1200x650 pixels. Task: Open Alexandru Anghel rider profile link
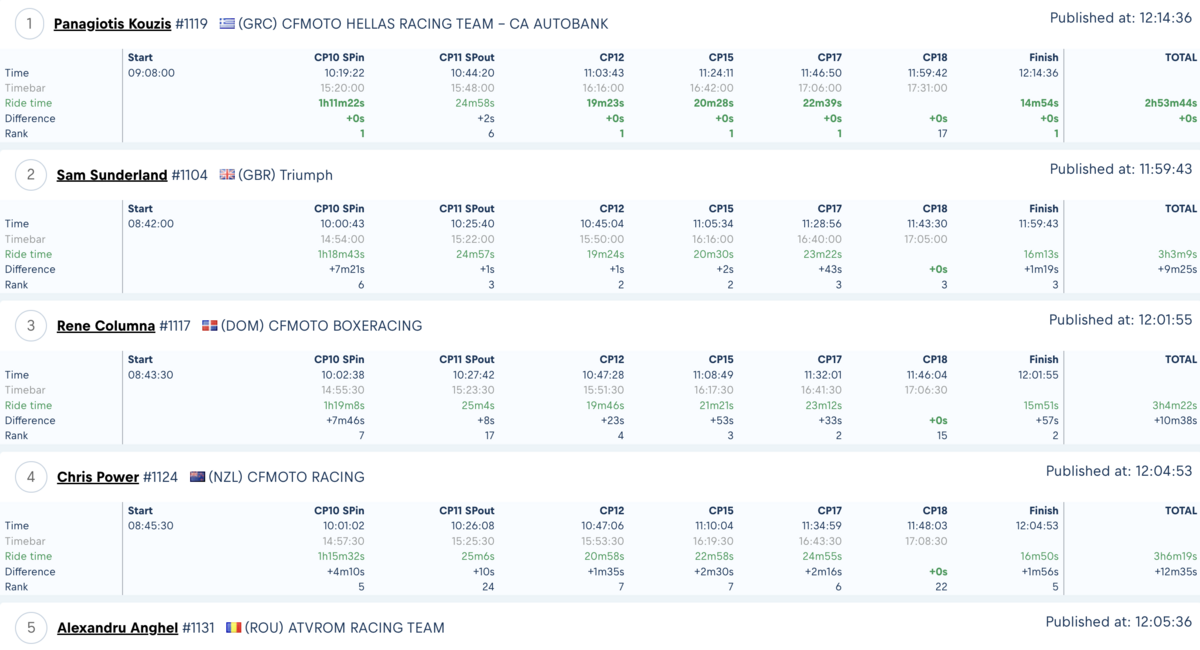(x=117, y=628)
